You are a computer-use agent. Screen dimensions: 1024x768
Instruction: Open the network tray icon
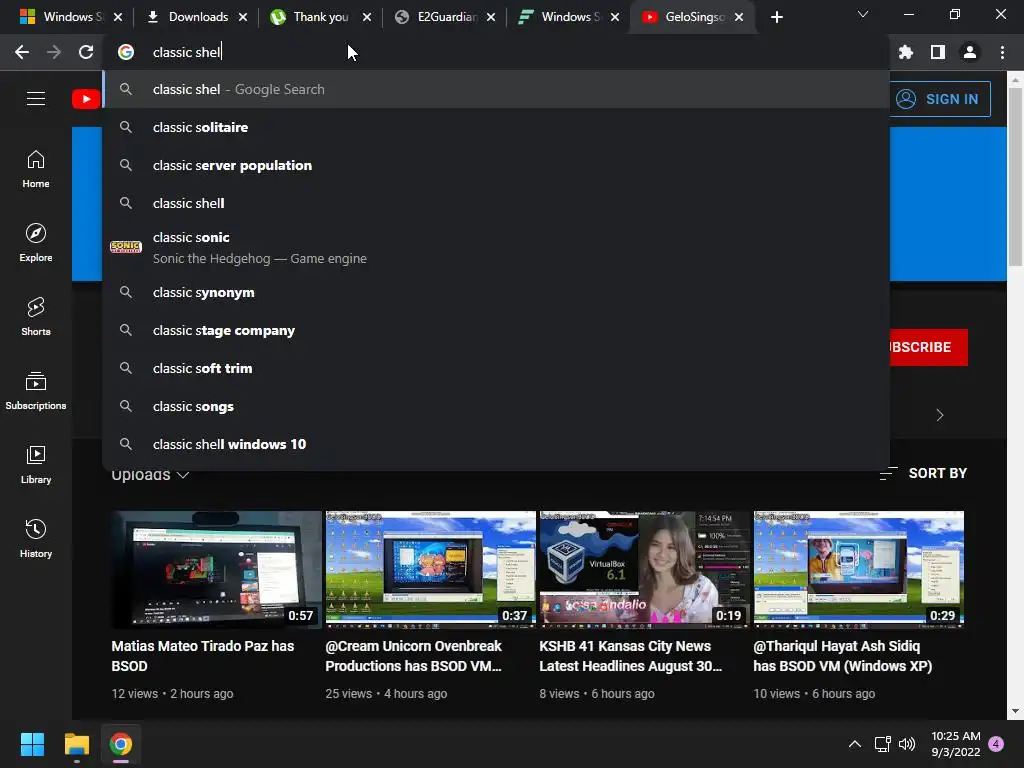click(883, 744)
